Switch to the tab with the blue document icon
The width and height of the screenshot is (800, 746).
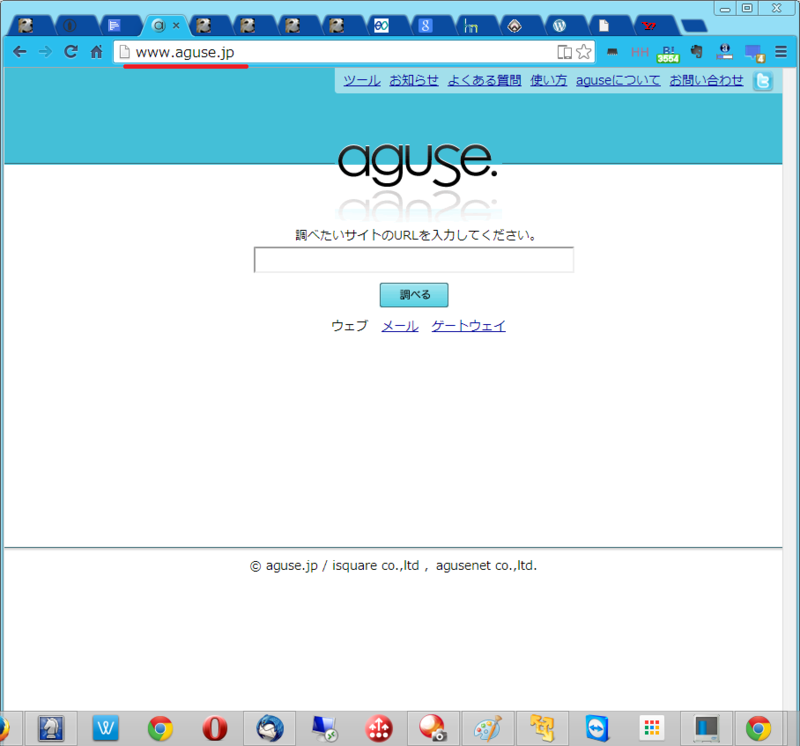tap(121, 26)
